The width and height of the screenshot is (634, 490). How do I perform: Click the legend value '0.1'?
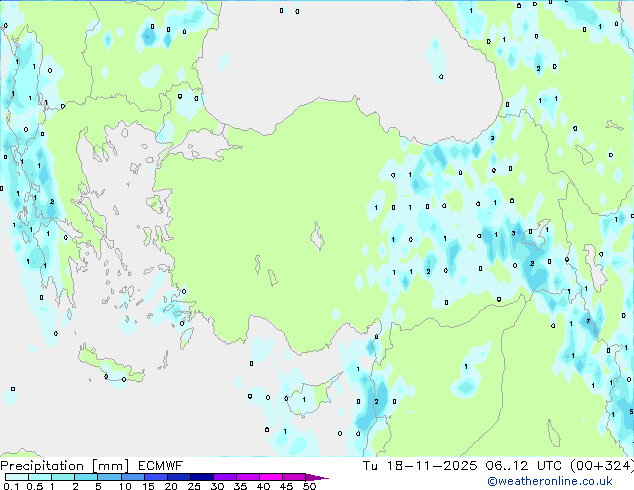tap(11, 486)
